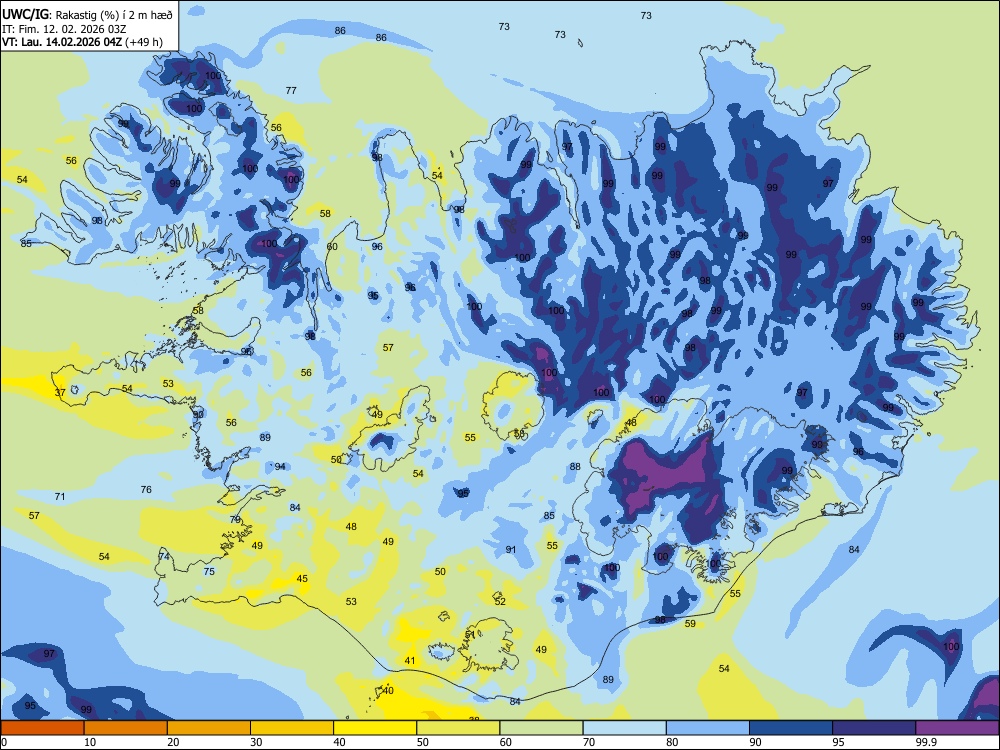The height and width of the screenshot is (750, 1000).
Task: Click the medium blue 80–90 legend swatch
Action: 707,728
